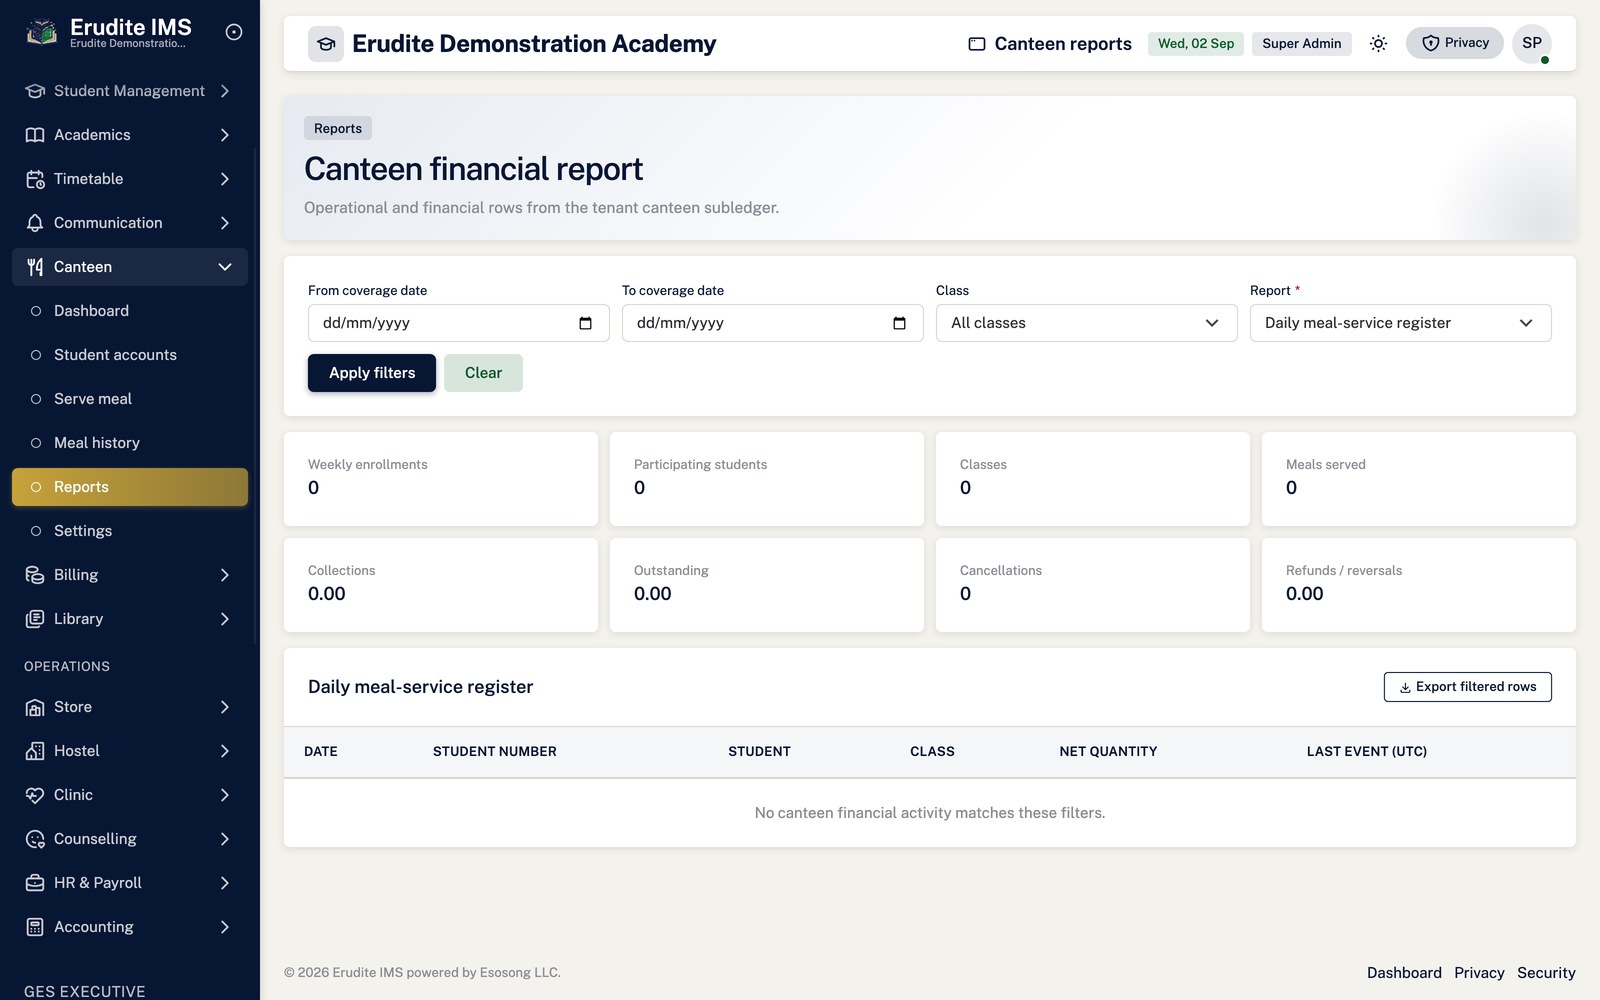1600x1000 pixels.
Task: Click the Academics book icon
Action: point(35,135)
